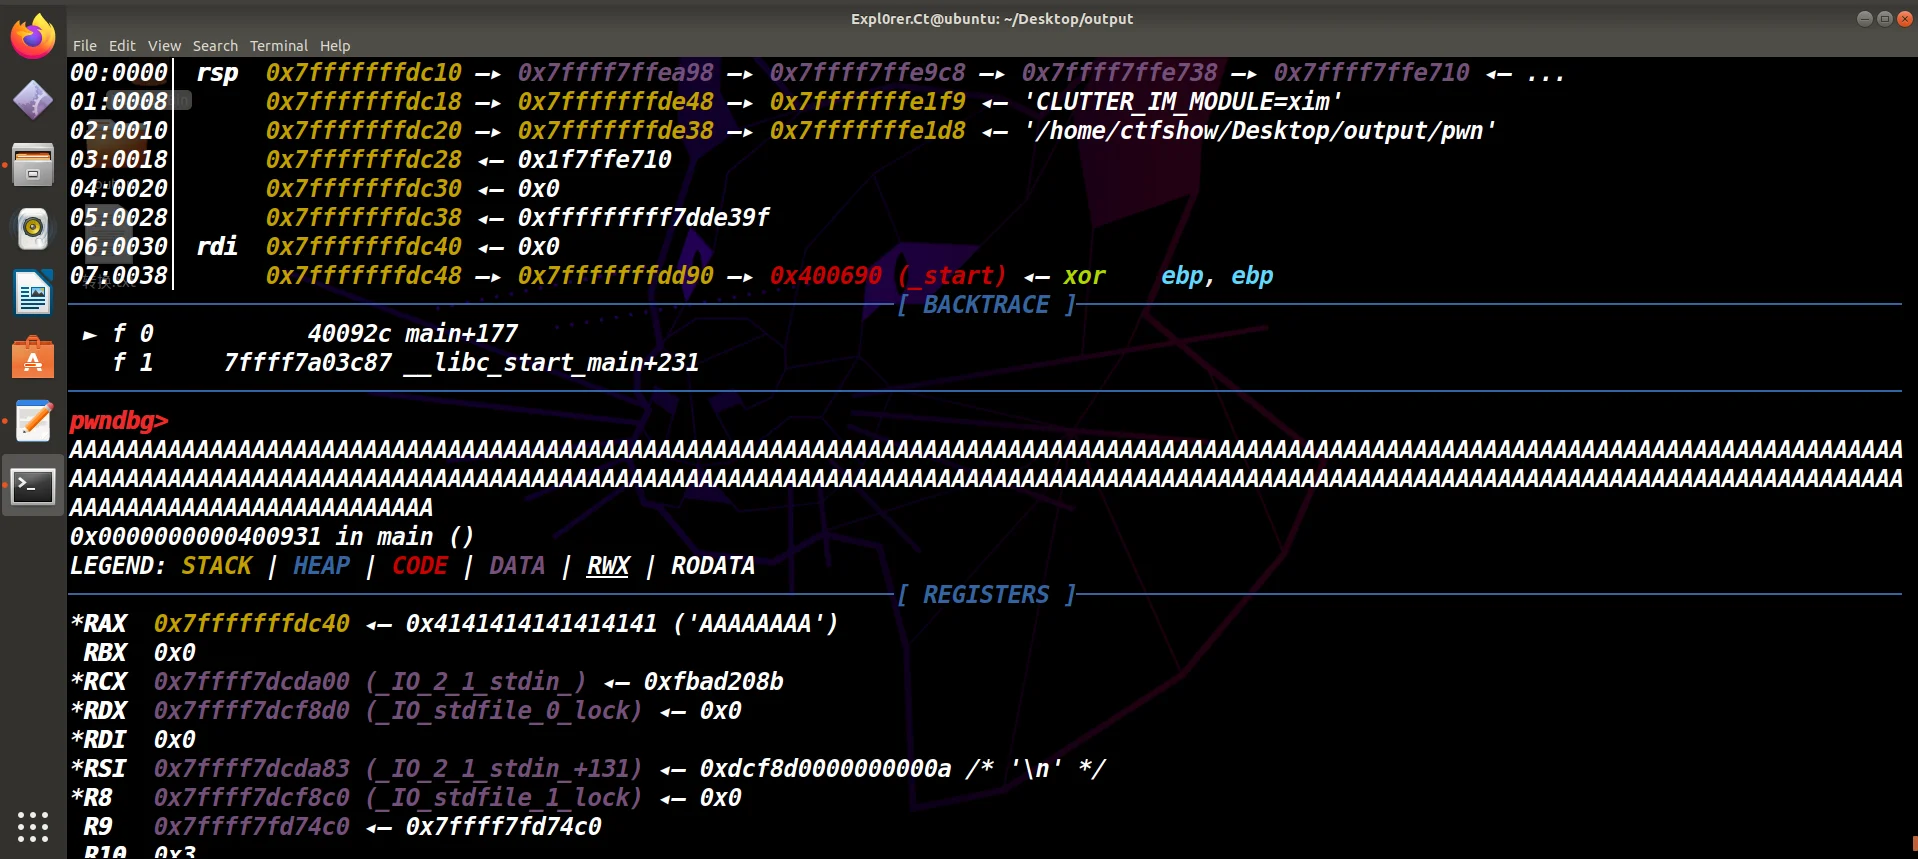The height and width of the screenshot is (859, 1918).
Task: Open the File menu
Action: [x=85, y=46]
